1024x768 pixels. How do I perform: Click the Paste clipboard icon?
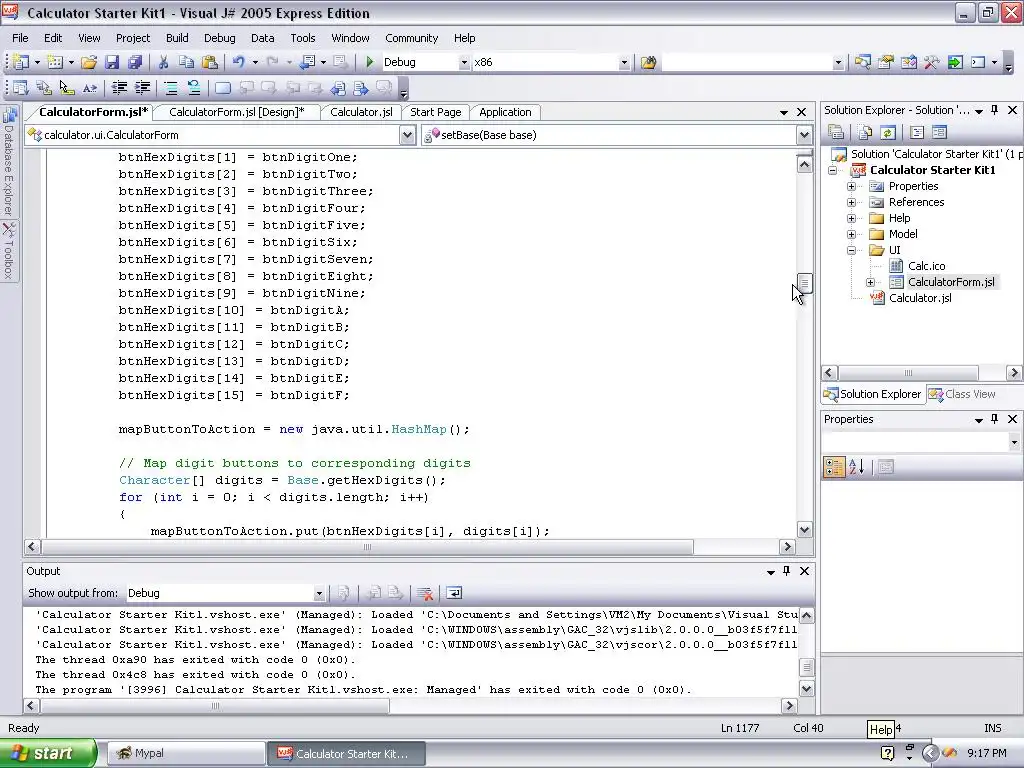click(x=210, y=62)
